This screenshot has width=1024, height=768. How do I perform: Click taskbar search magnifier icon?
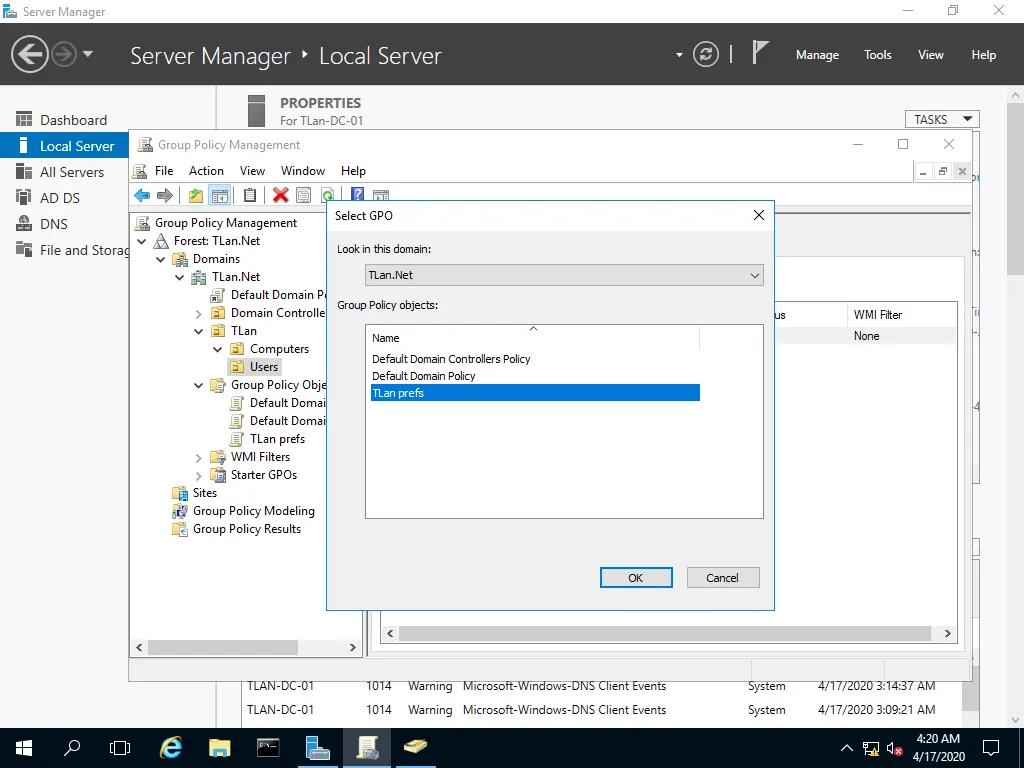(x=72, y=747)
